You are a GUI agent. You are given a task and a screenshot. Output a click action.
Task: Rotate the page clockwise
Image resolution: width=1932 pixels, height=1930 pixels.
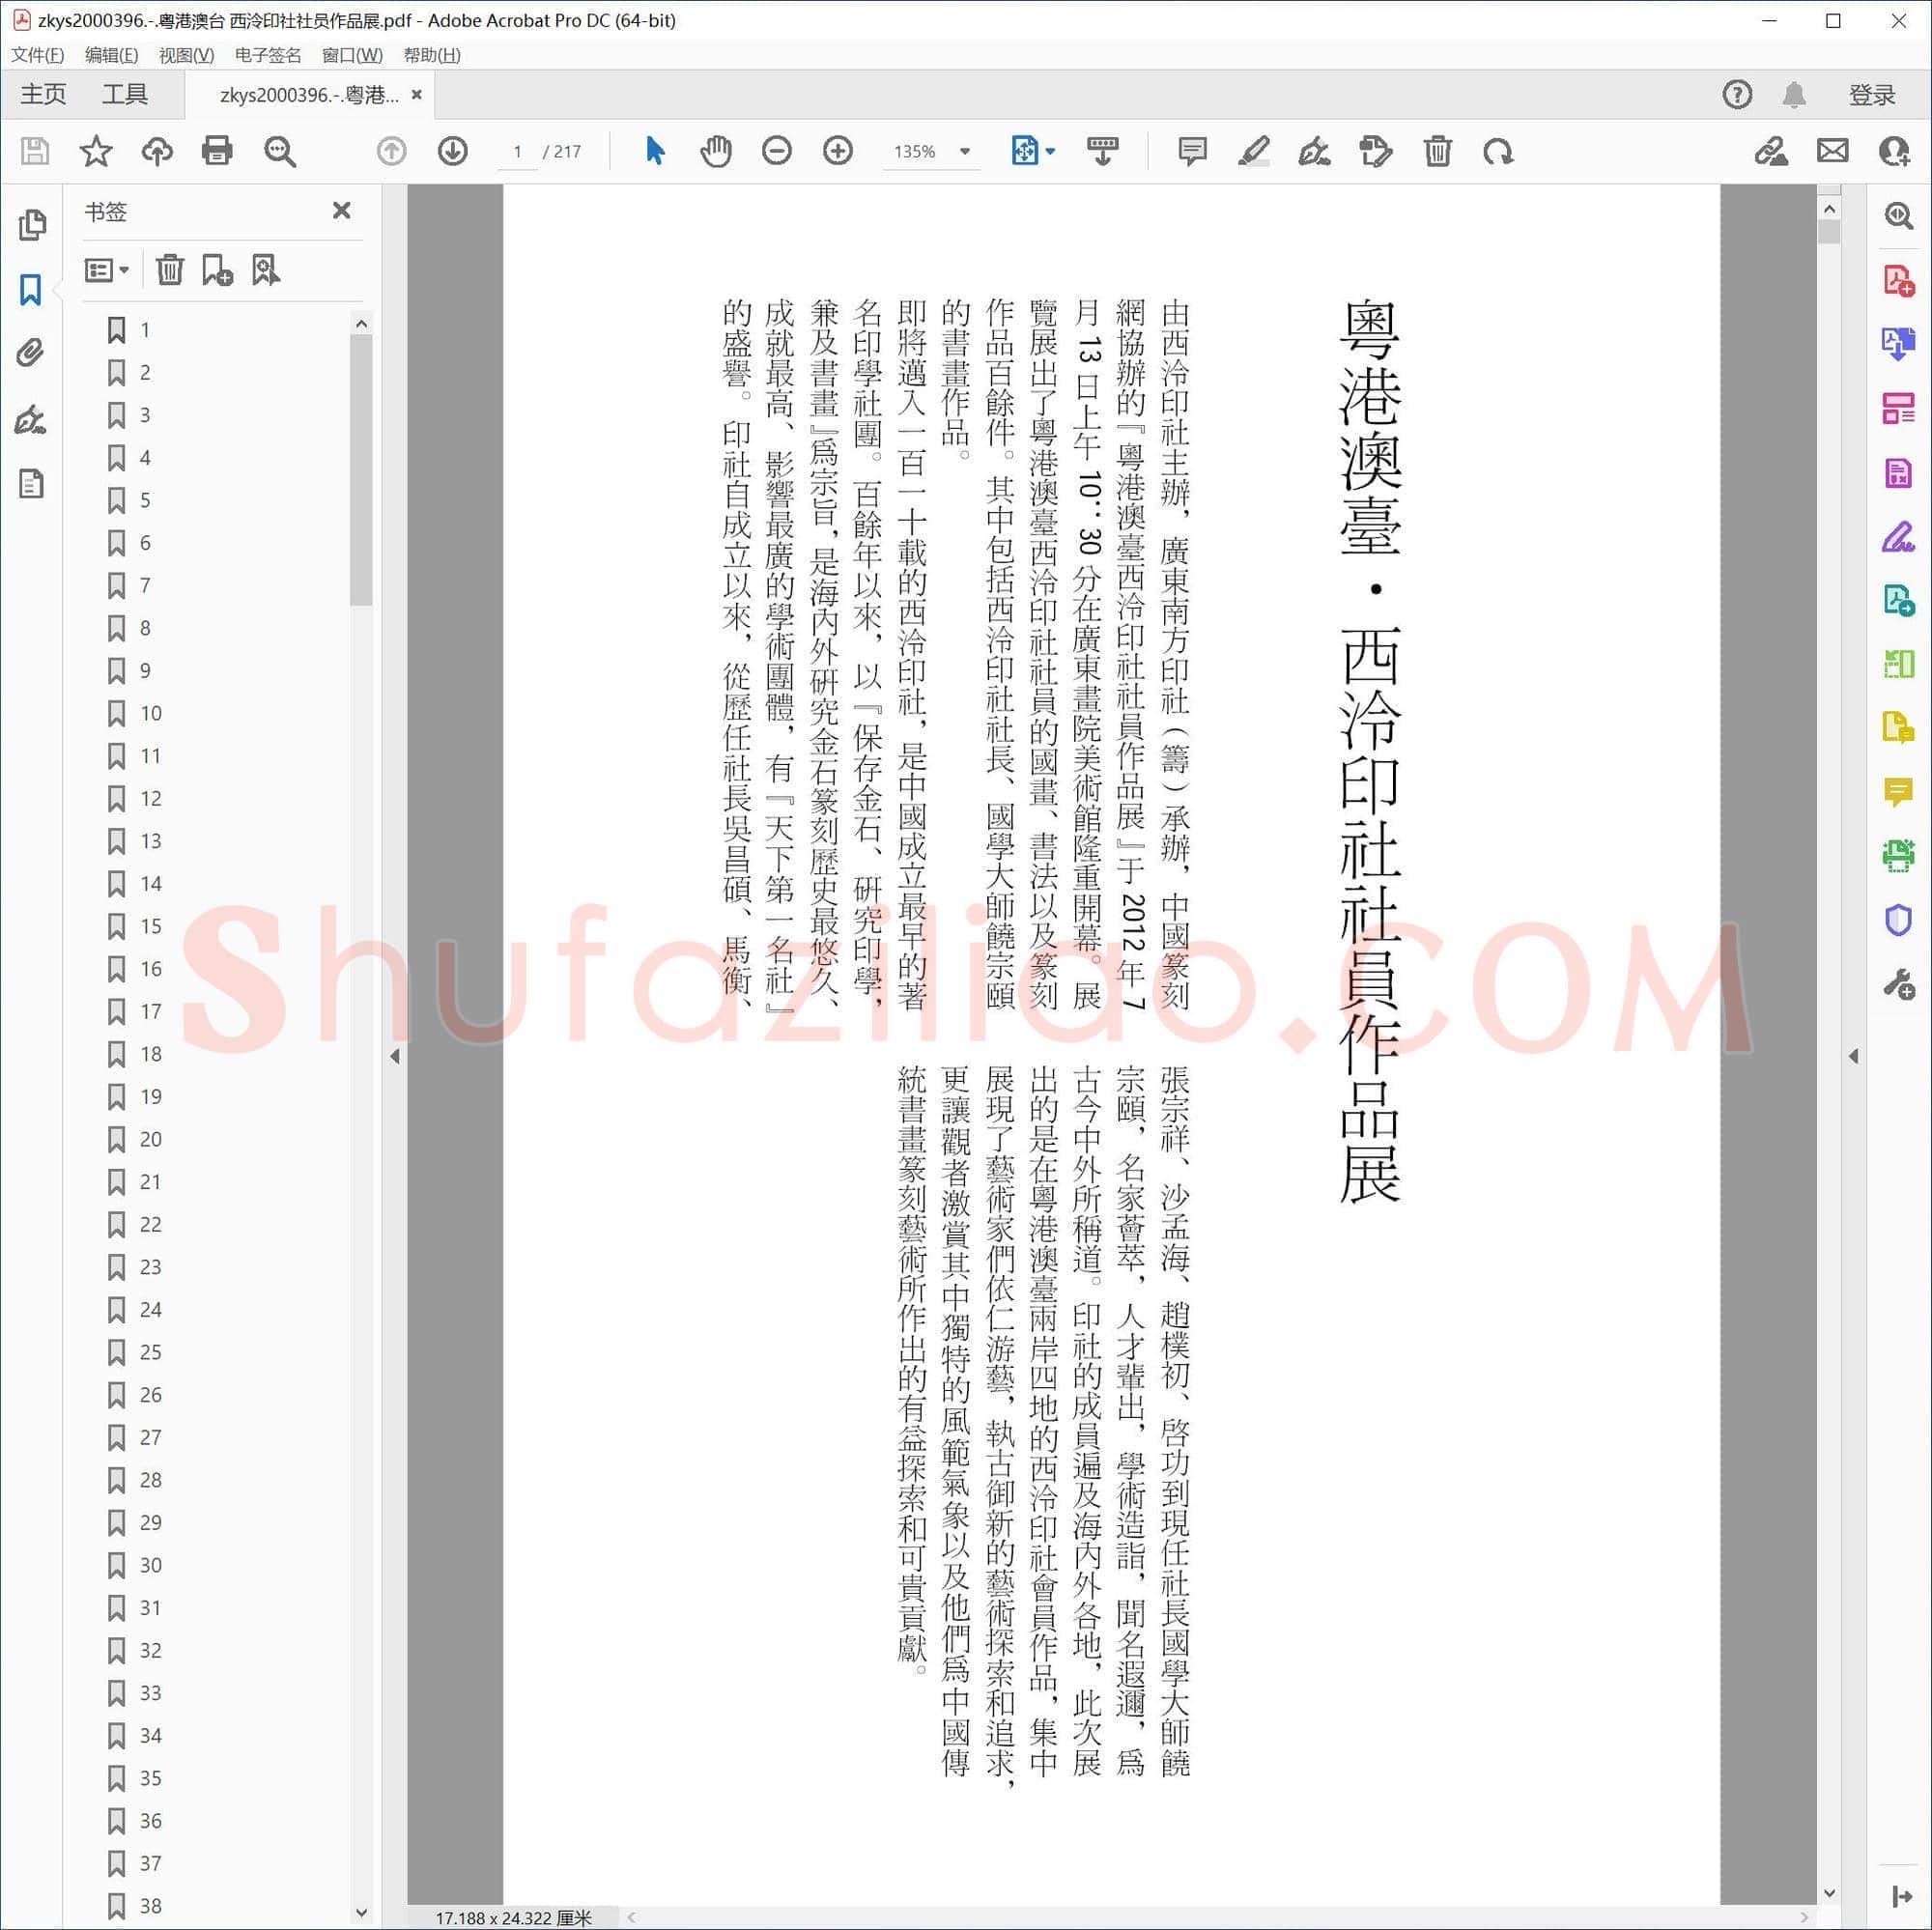pos(1498,151)
